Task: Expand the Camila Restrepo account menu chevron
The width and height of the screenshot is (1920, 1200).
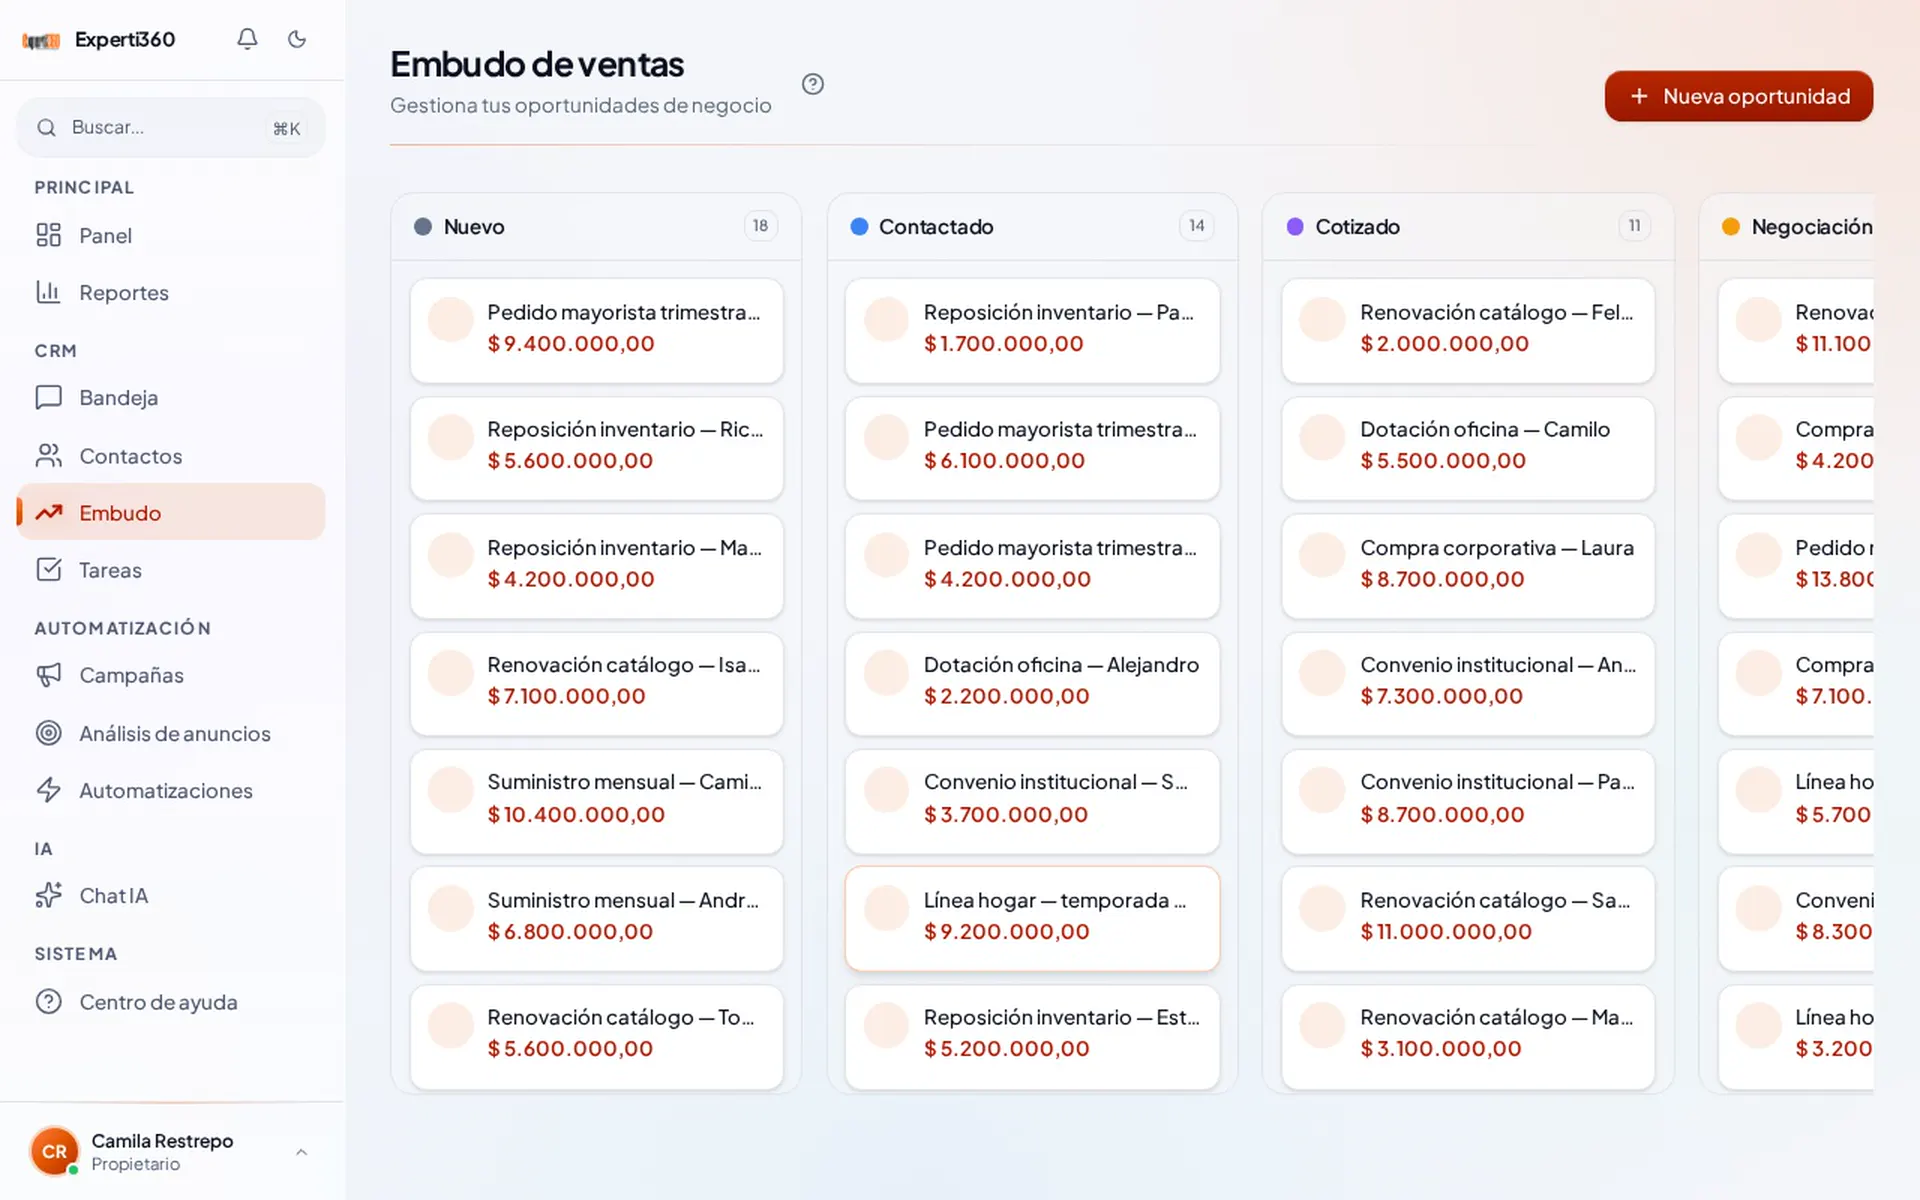Action: [x=301, y=1152]
